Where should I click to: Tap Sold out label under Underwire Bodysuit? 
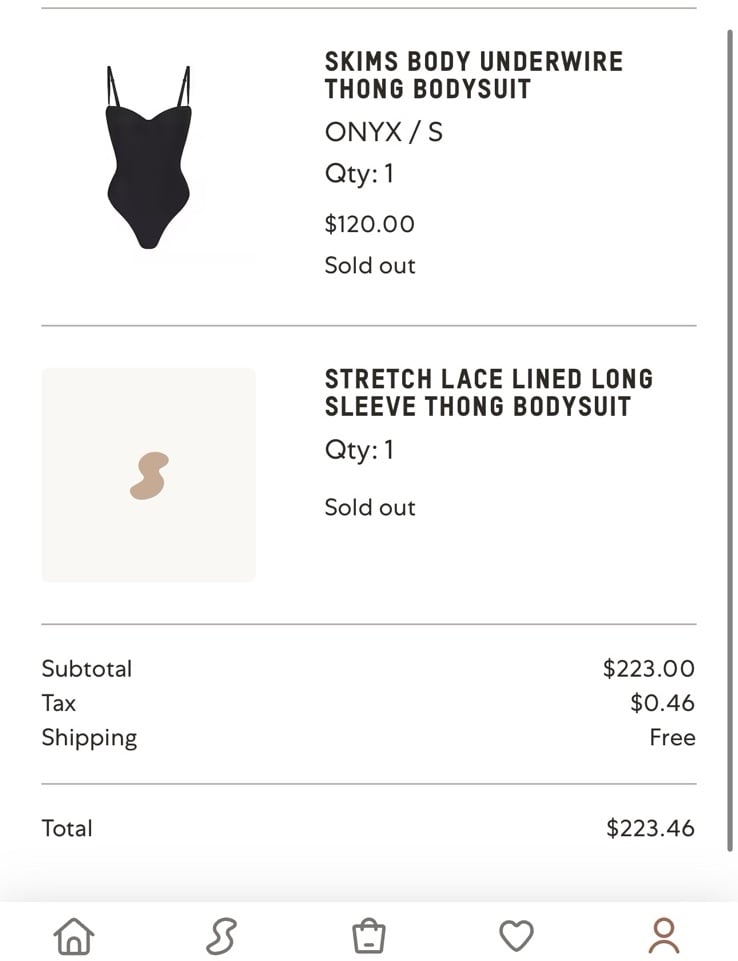(x=370, y=265)
